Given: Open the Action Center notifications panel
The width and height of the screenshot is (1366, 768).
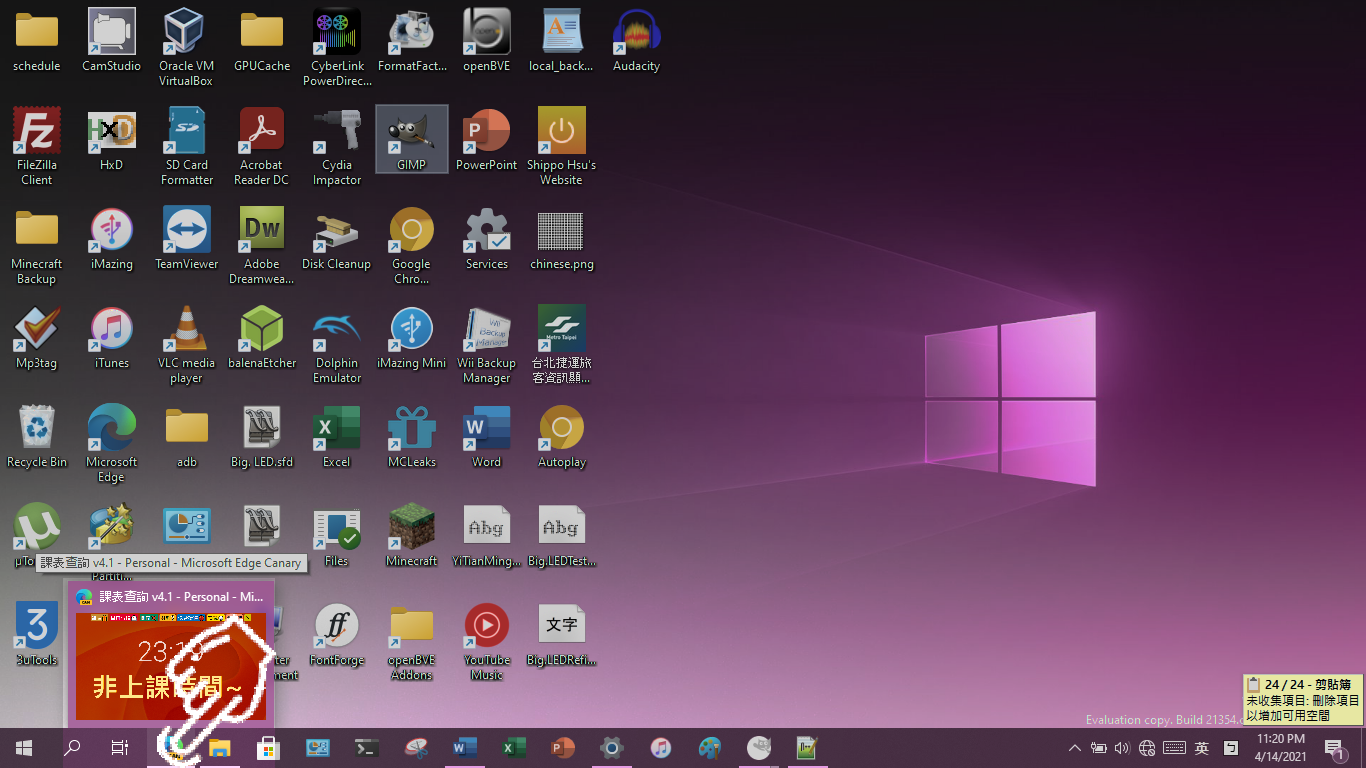Looking at the screenshot, I should click(1335, 748).
